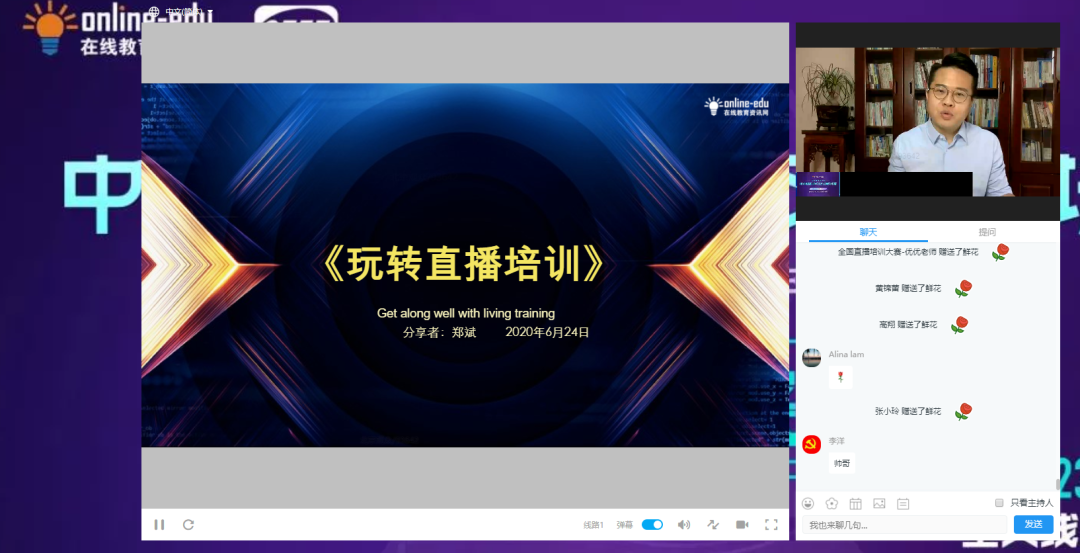Click the camera video icon
Viewport: 1080px width, 553px height.
click(742, 524)
